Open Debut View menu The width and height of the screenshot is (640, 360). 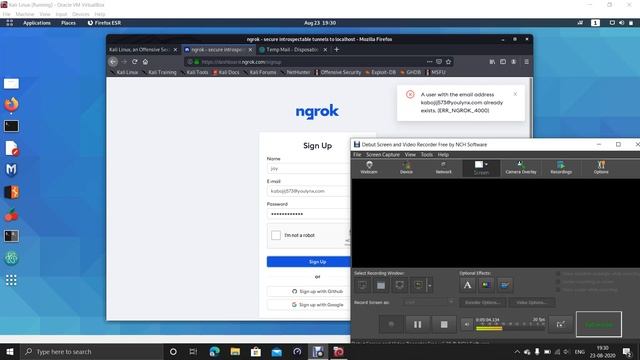410,155
